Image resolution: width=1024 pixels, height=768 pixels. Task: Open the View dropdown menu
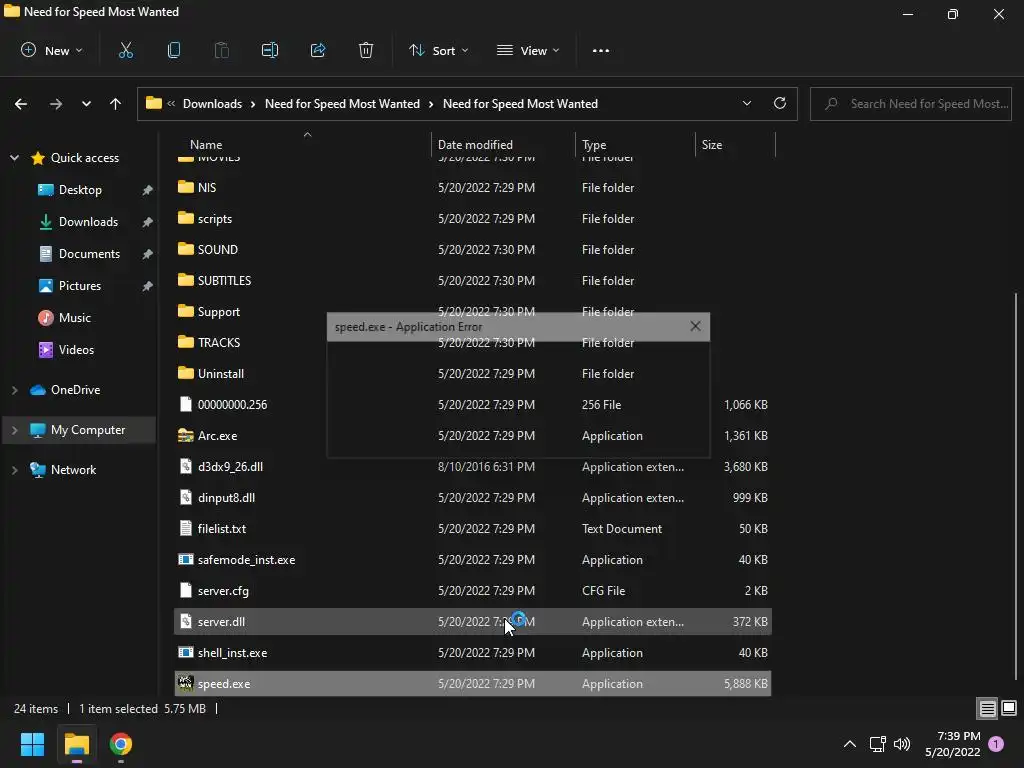pos(528,50)
